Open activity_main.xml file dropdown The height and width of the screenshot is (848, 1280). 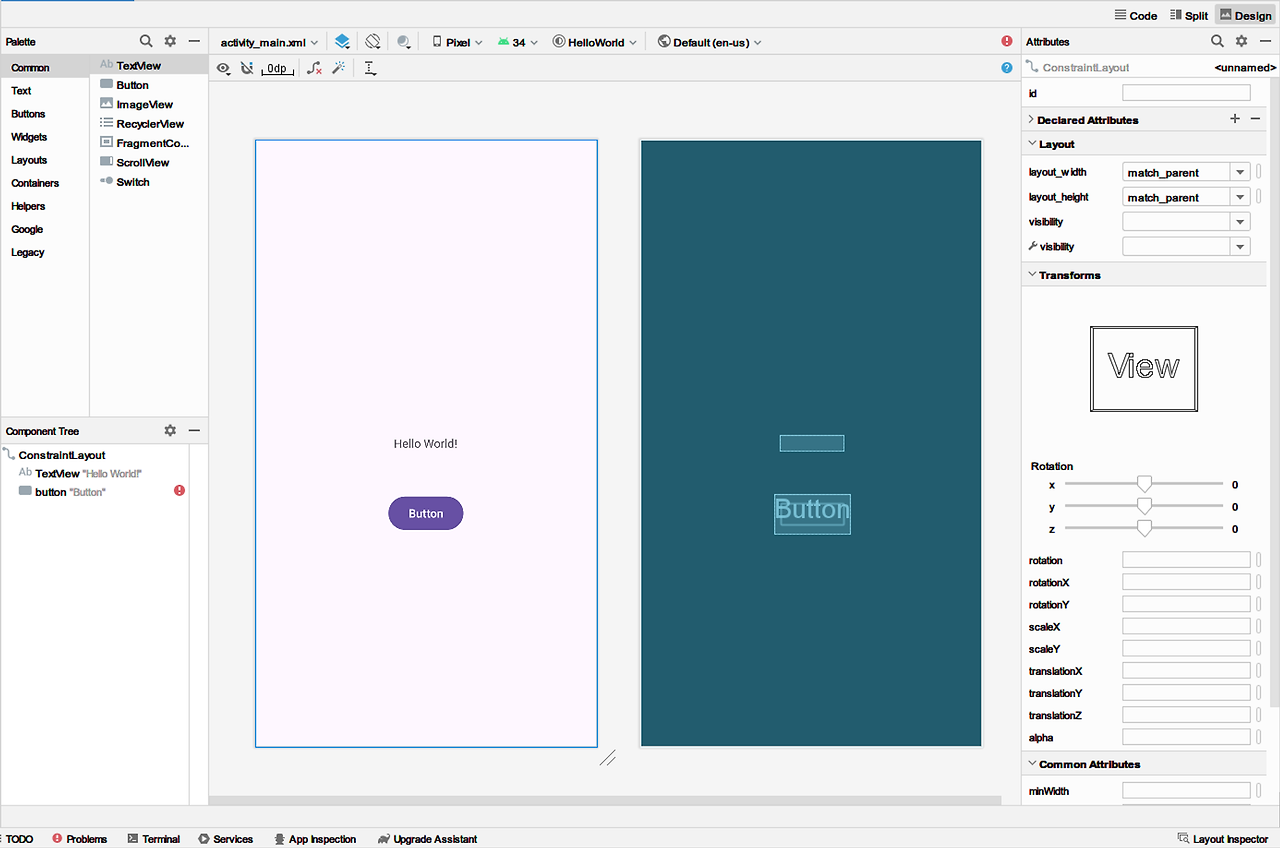click(269, 42)
